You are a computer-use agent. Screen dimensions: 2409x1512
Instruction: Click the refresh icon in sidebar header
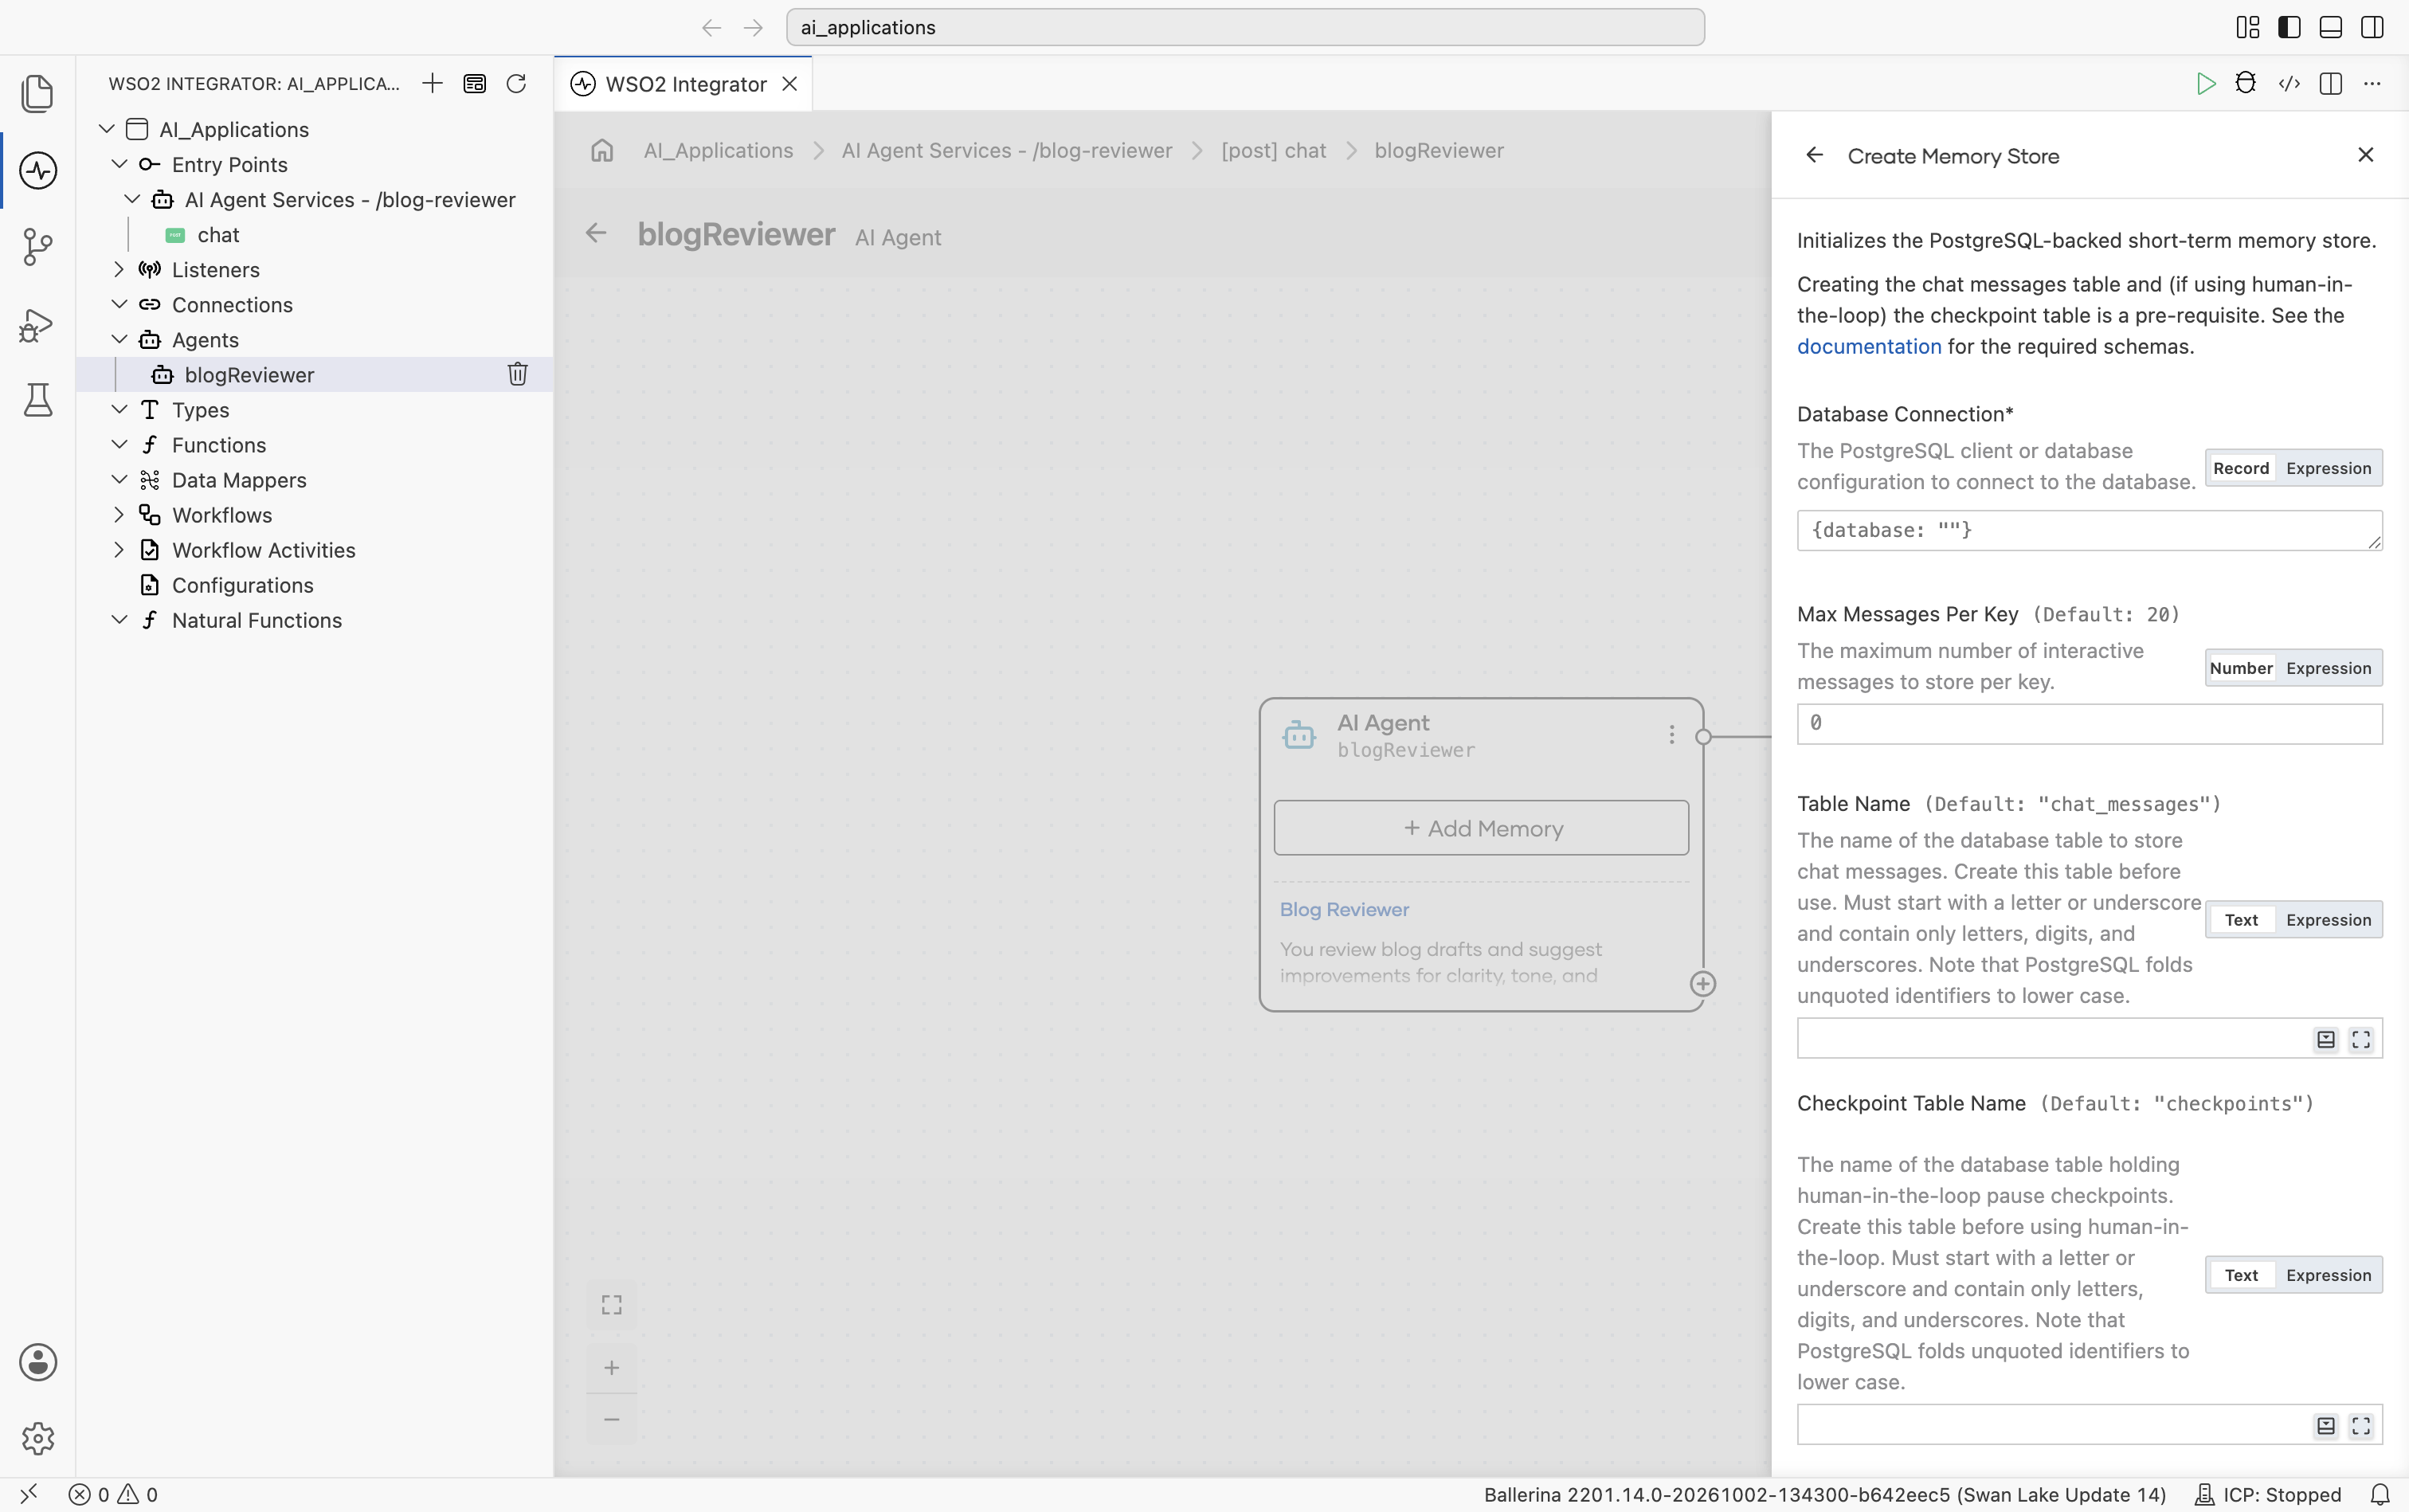pos(516,84)
